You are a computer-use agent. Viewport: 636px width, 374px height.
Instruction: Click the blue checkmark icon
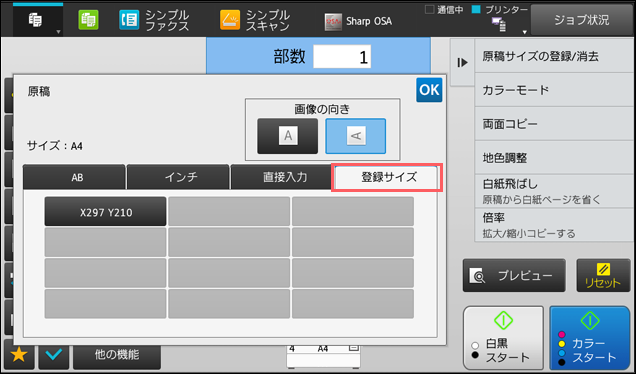[54, 355]
